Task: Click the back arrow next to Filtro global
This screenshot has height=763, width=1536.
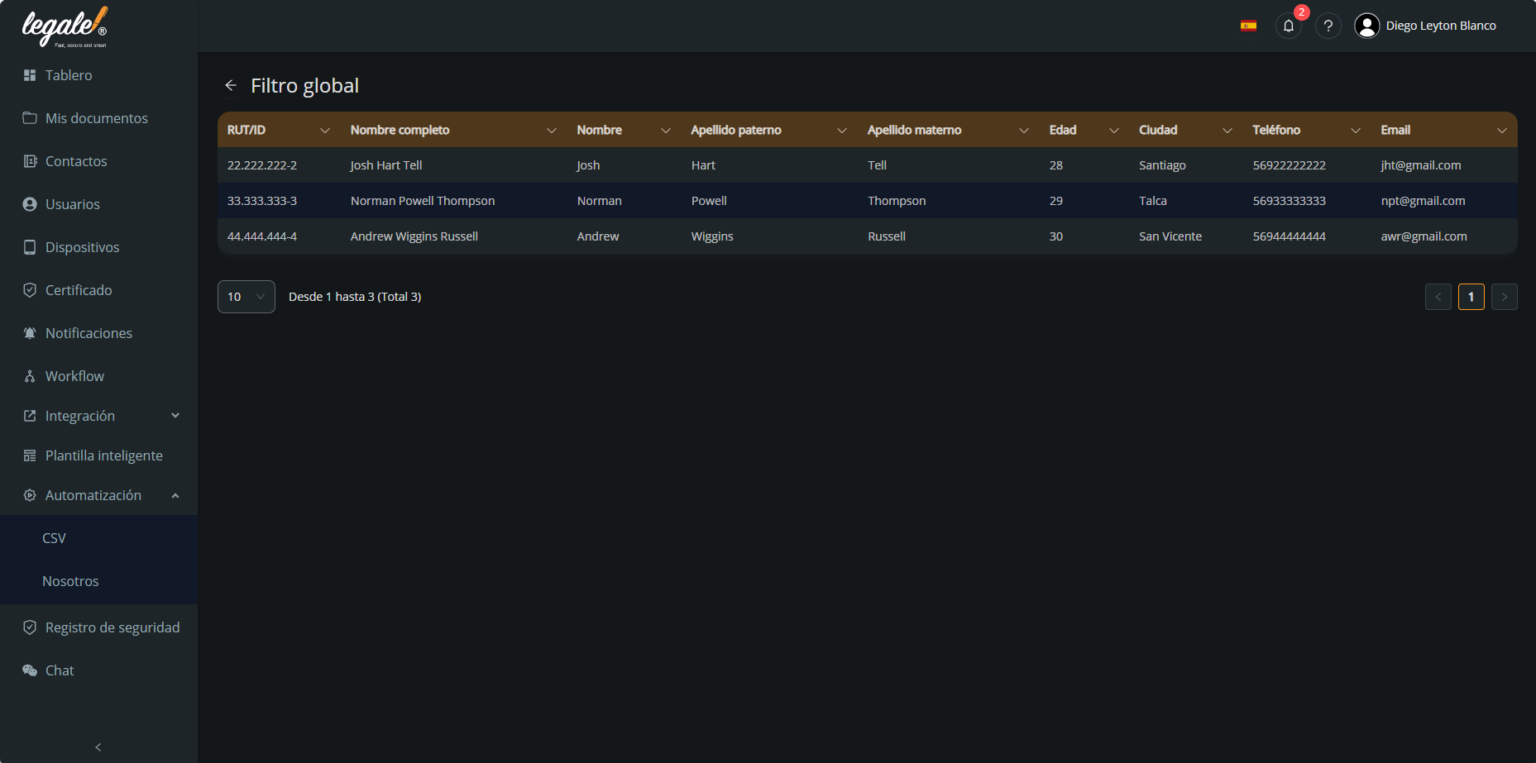Action: (230, 85)
